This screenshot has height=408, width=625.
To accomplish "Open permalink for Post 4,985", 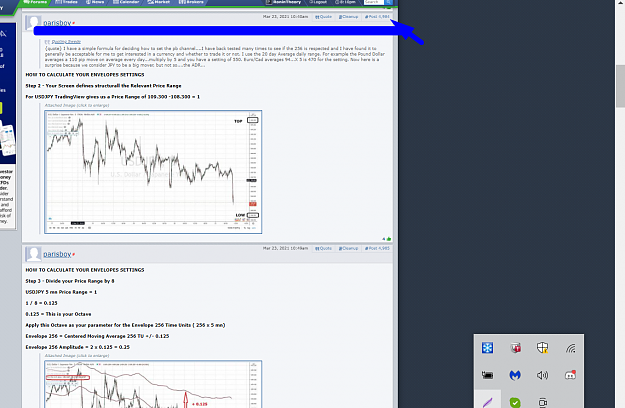I will [377, 248].
